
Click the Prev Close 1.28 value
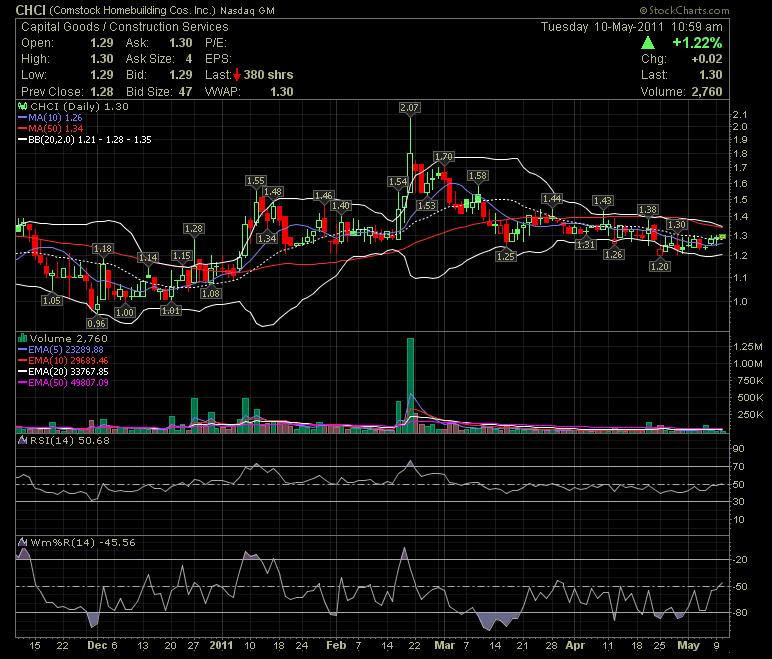(x=101, y=91)
